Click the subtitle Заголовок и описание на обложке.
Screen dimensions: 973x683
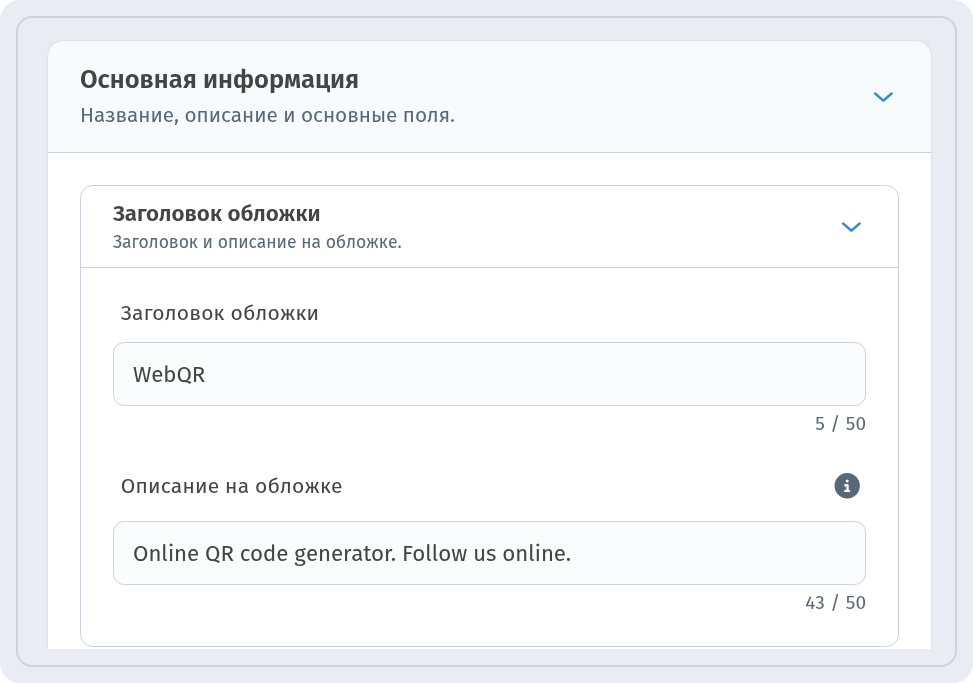click(x=257, y=242)
